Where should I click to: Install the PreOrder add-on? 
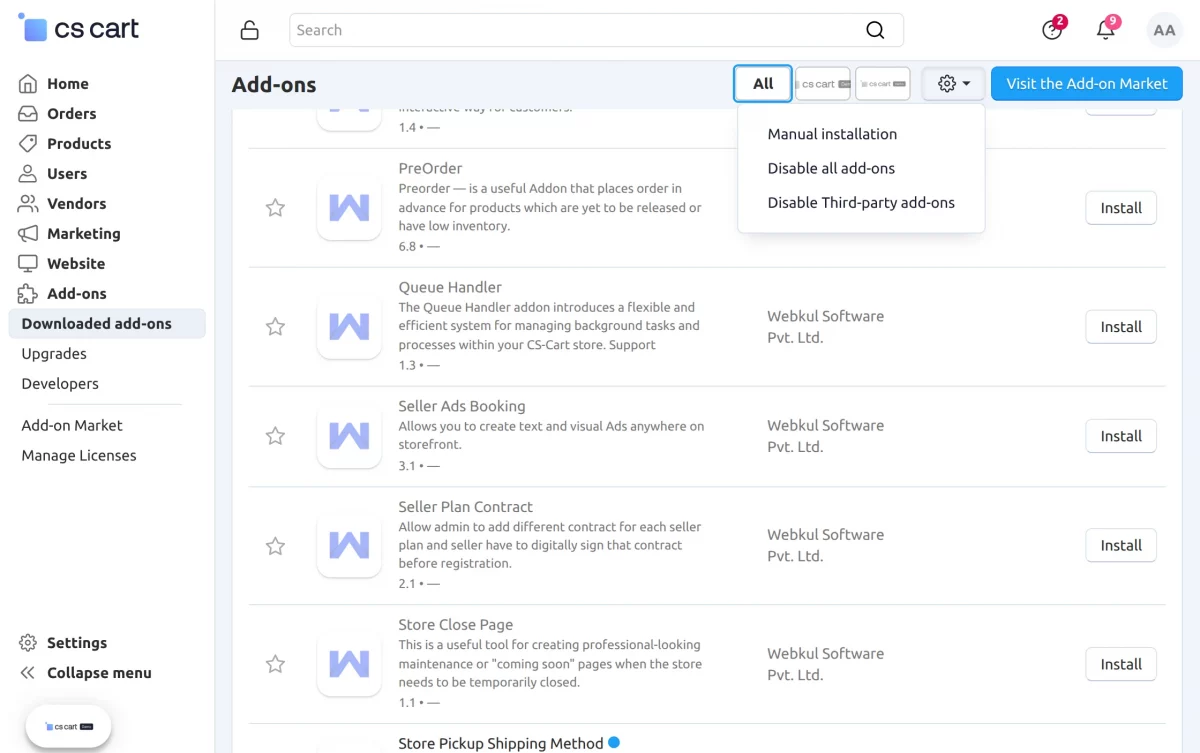(x=1121, y=208)
